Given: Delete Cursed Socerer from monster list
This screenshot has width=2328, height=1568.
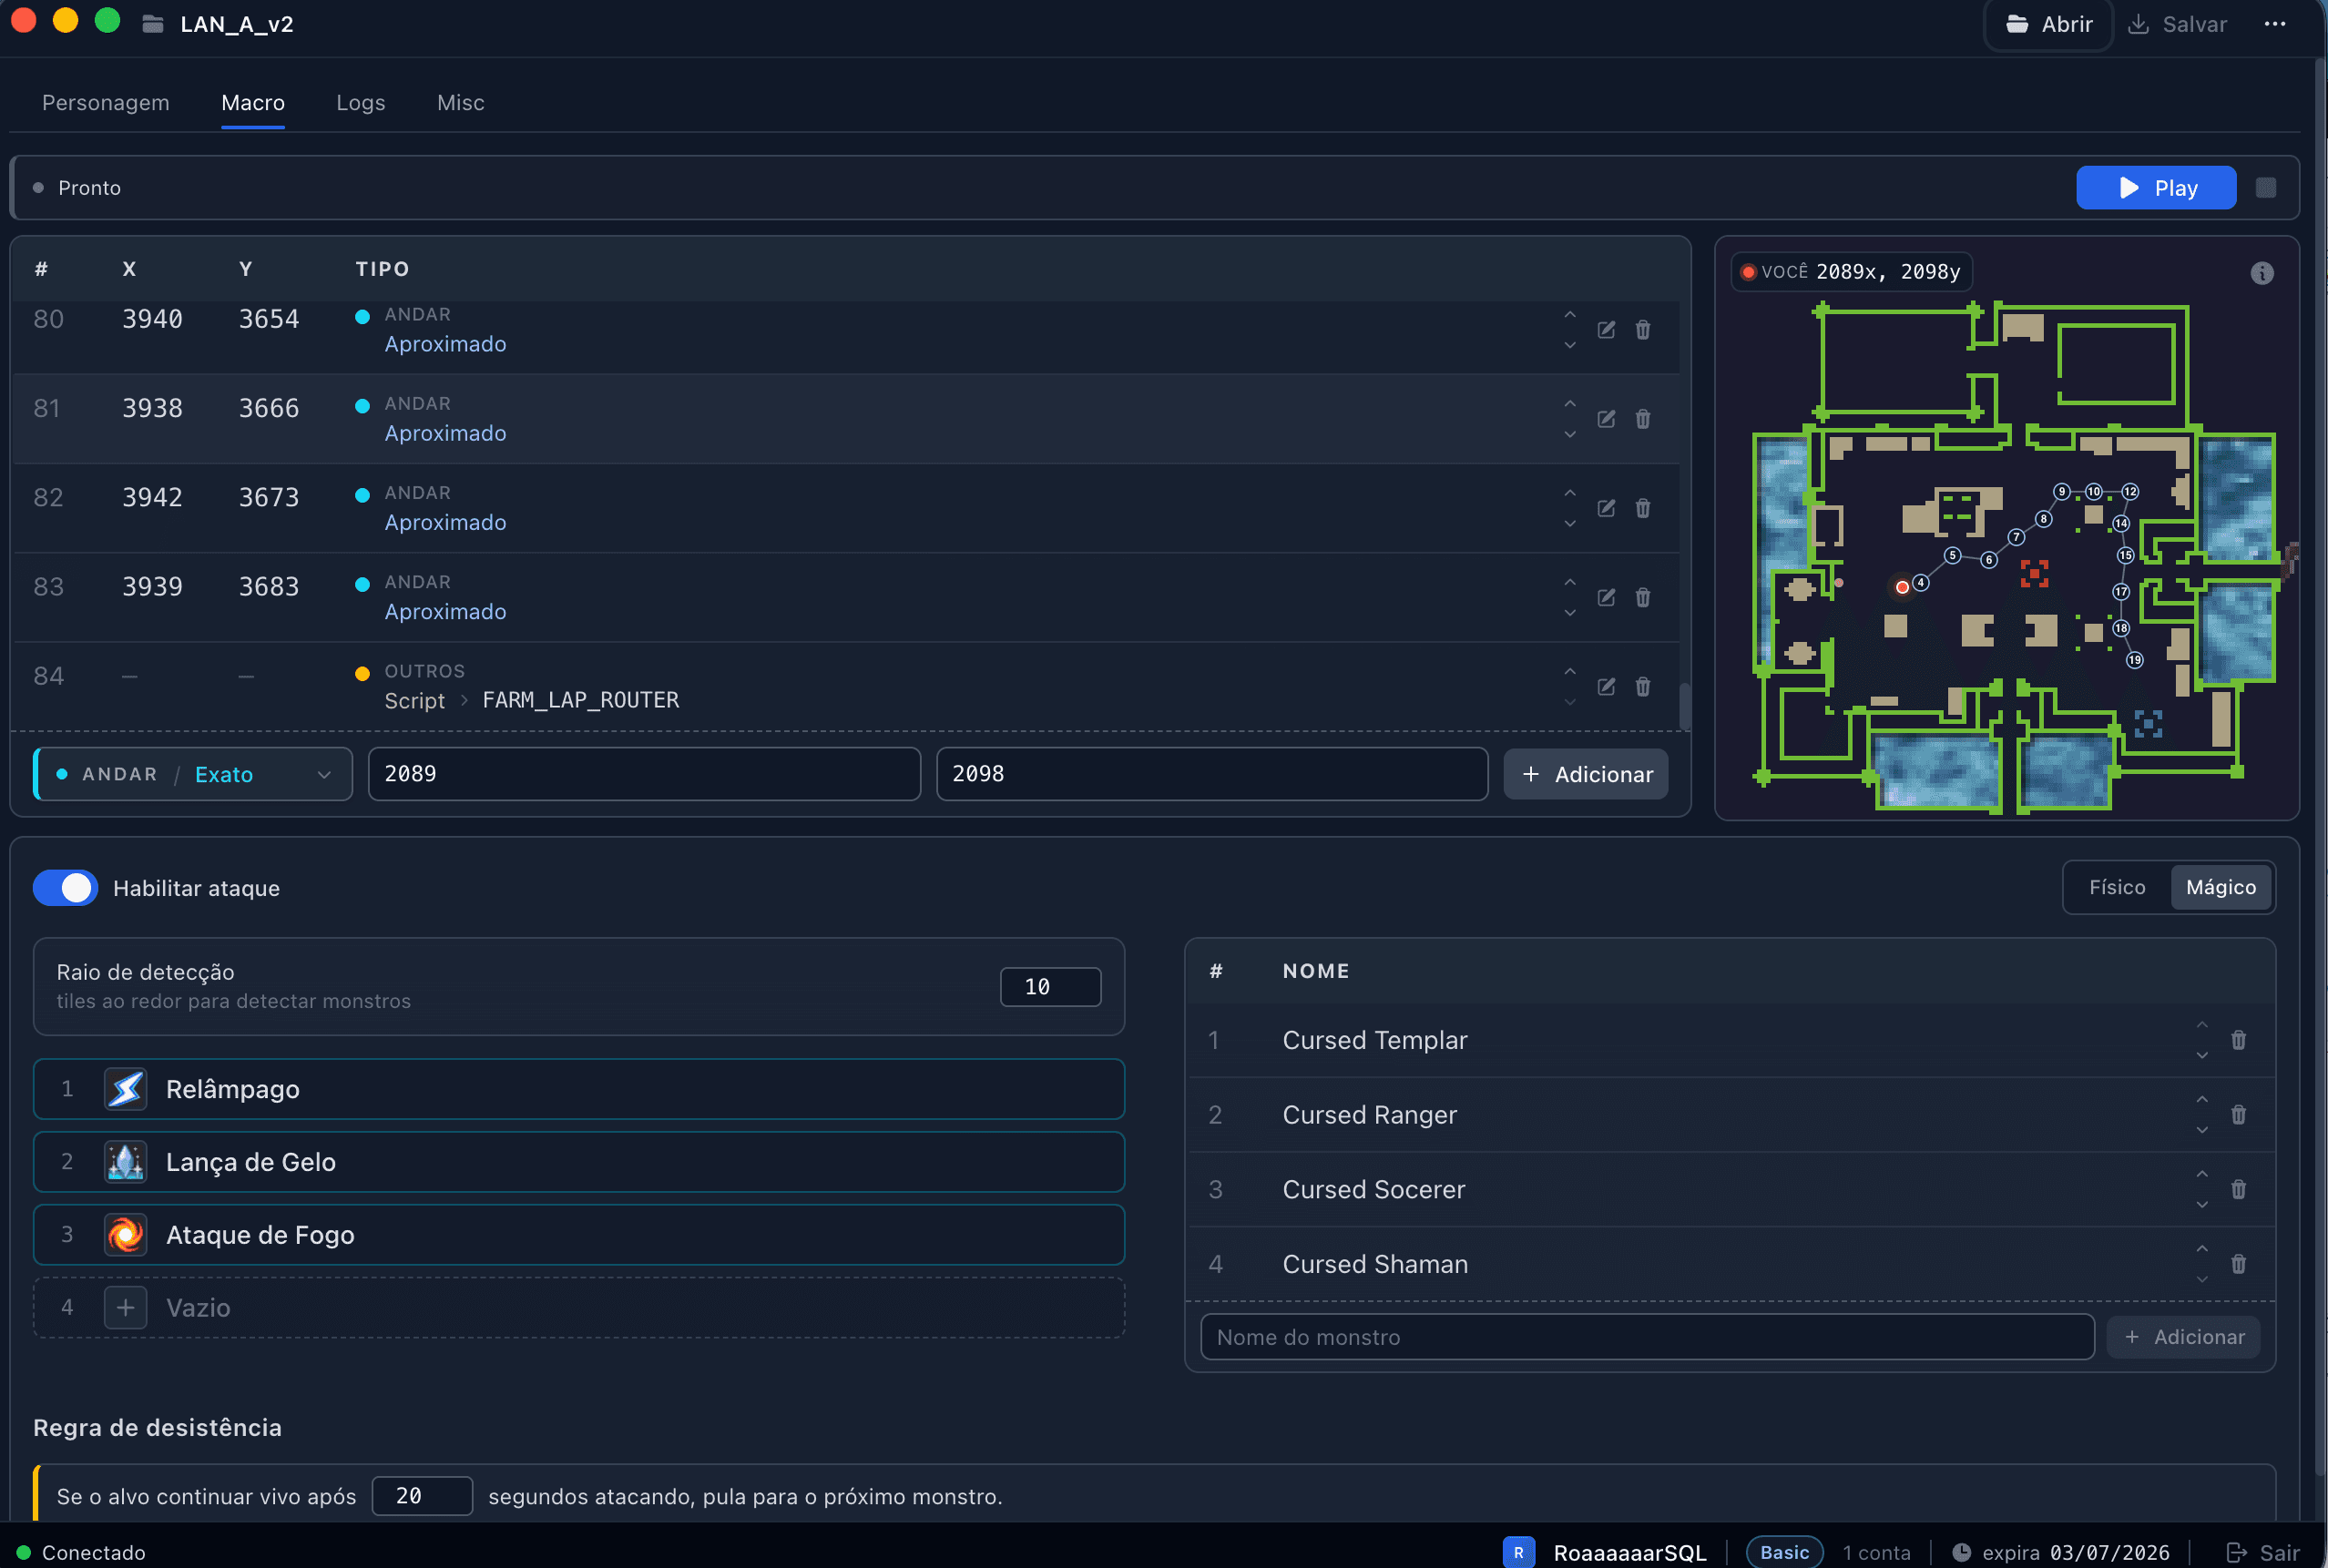Looking at the screenshot, I should [2238, 1189].
